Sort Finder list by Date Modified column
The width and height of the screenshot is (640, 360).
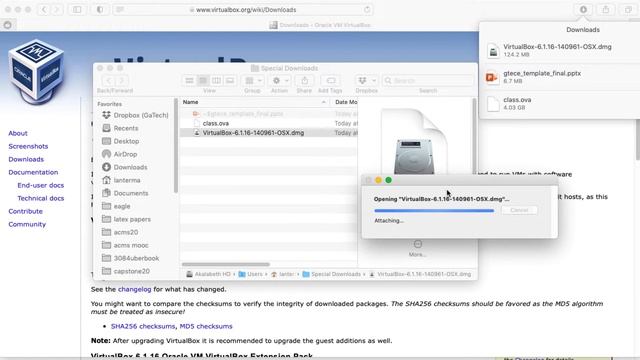pos(345,102)
